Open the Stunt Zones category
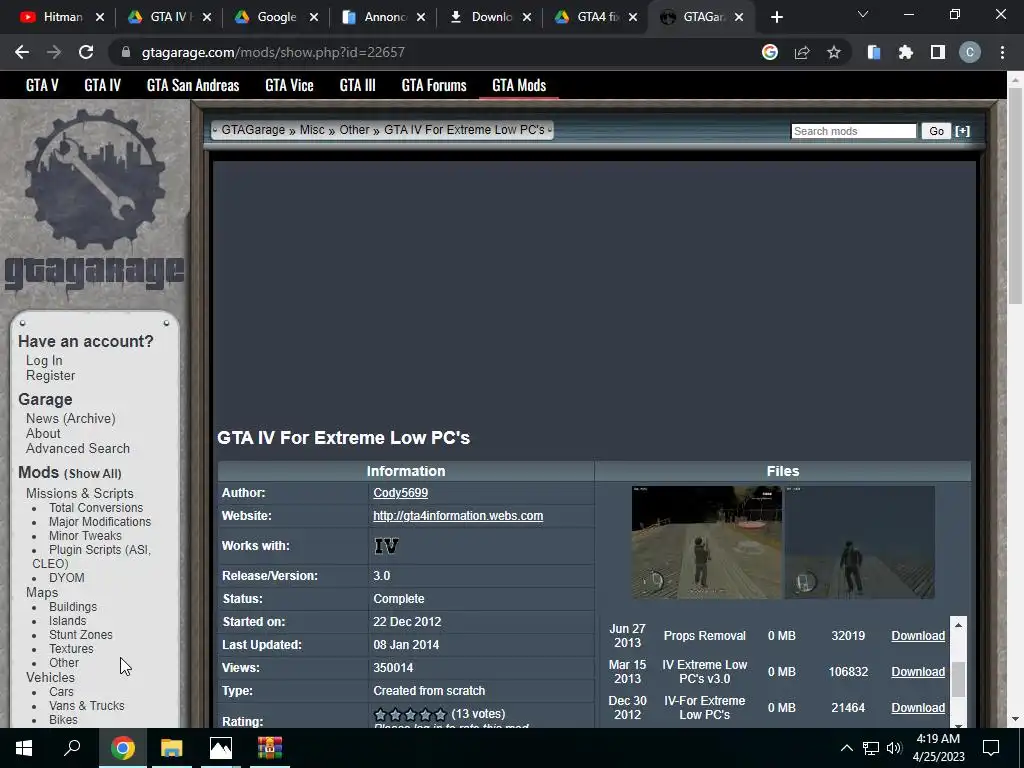1024x768 pixels. pos(80,635)
